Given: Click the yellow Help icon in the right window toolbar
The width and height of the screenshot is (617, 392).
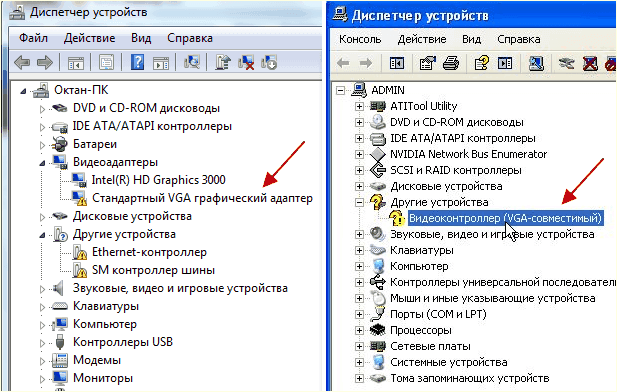Looking at the screenshot, I should [482, 63].
